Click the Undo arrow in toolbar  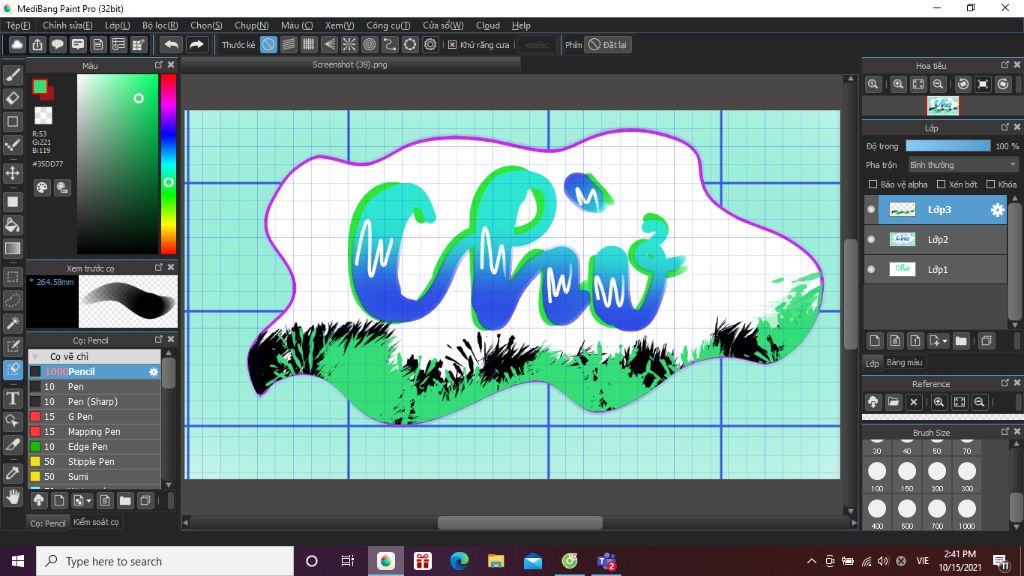pos(171,44)
